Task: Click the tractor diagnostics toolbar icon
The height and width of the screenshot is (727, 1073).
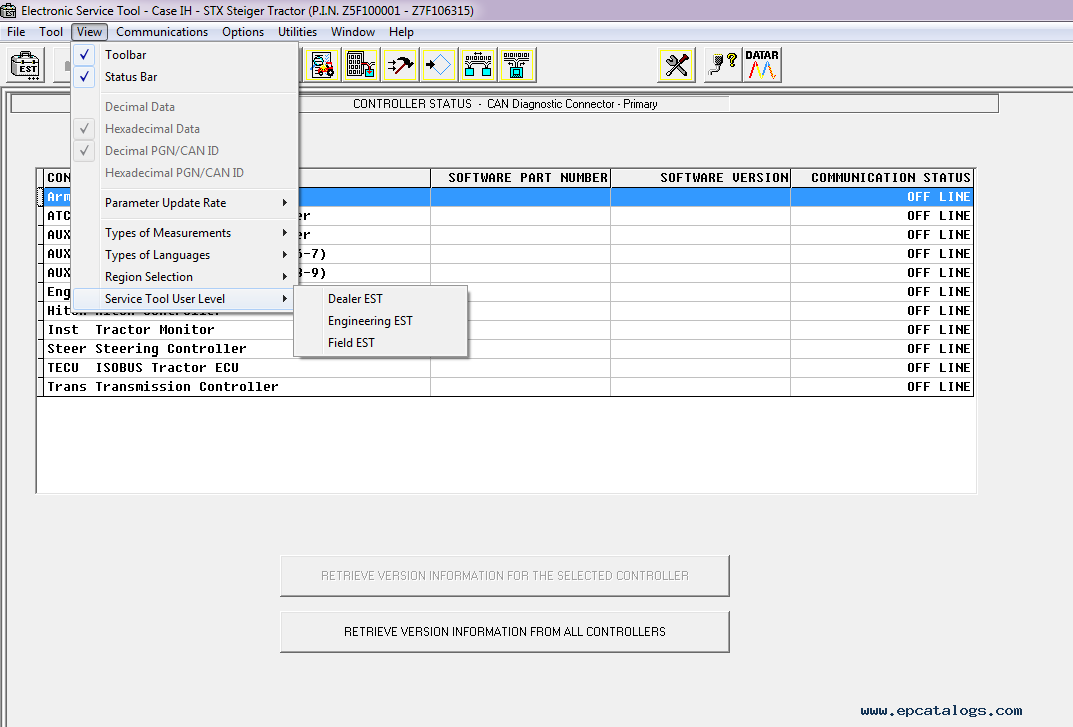Action: point(322,64)
